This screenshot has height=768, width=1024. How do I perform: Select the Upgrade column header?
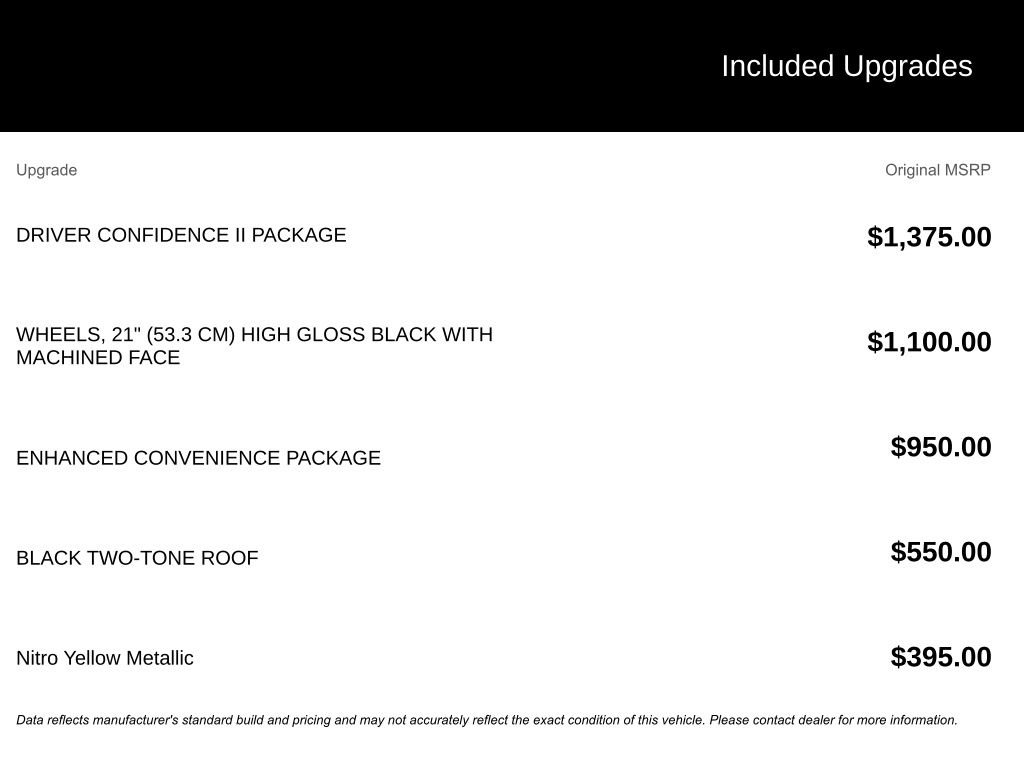pos(46,170)
